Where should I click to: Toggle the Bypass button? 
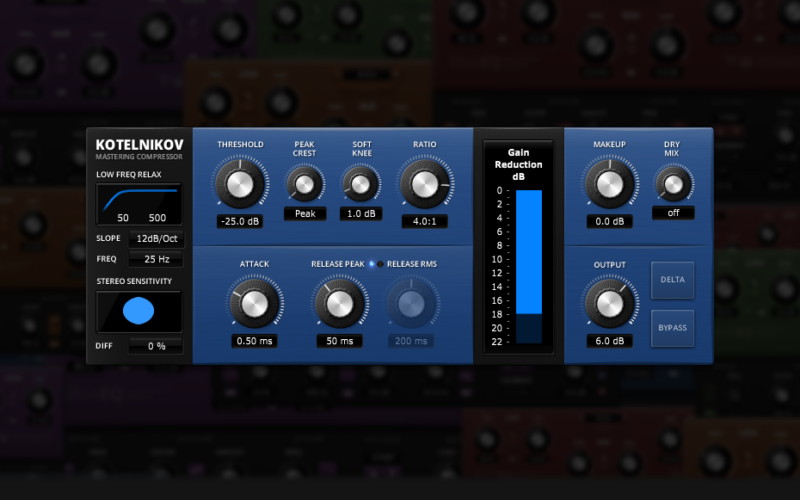point(672,328)
